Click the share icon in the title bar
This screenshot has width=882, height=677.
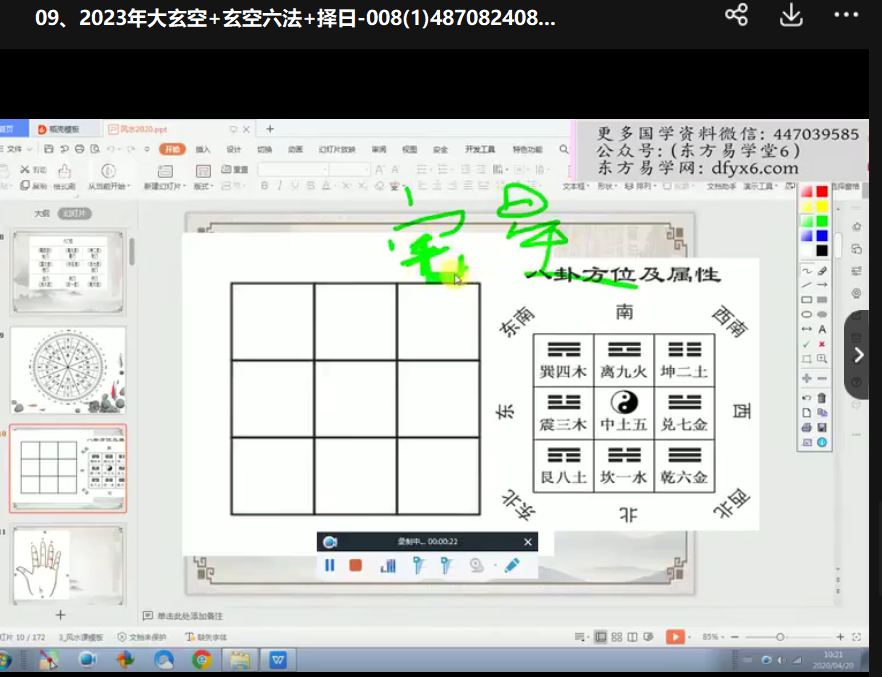(x=736, y=15)
